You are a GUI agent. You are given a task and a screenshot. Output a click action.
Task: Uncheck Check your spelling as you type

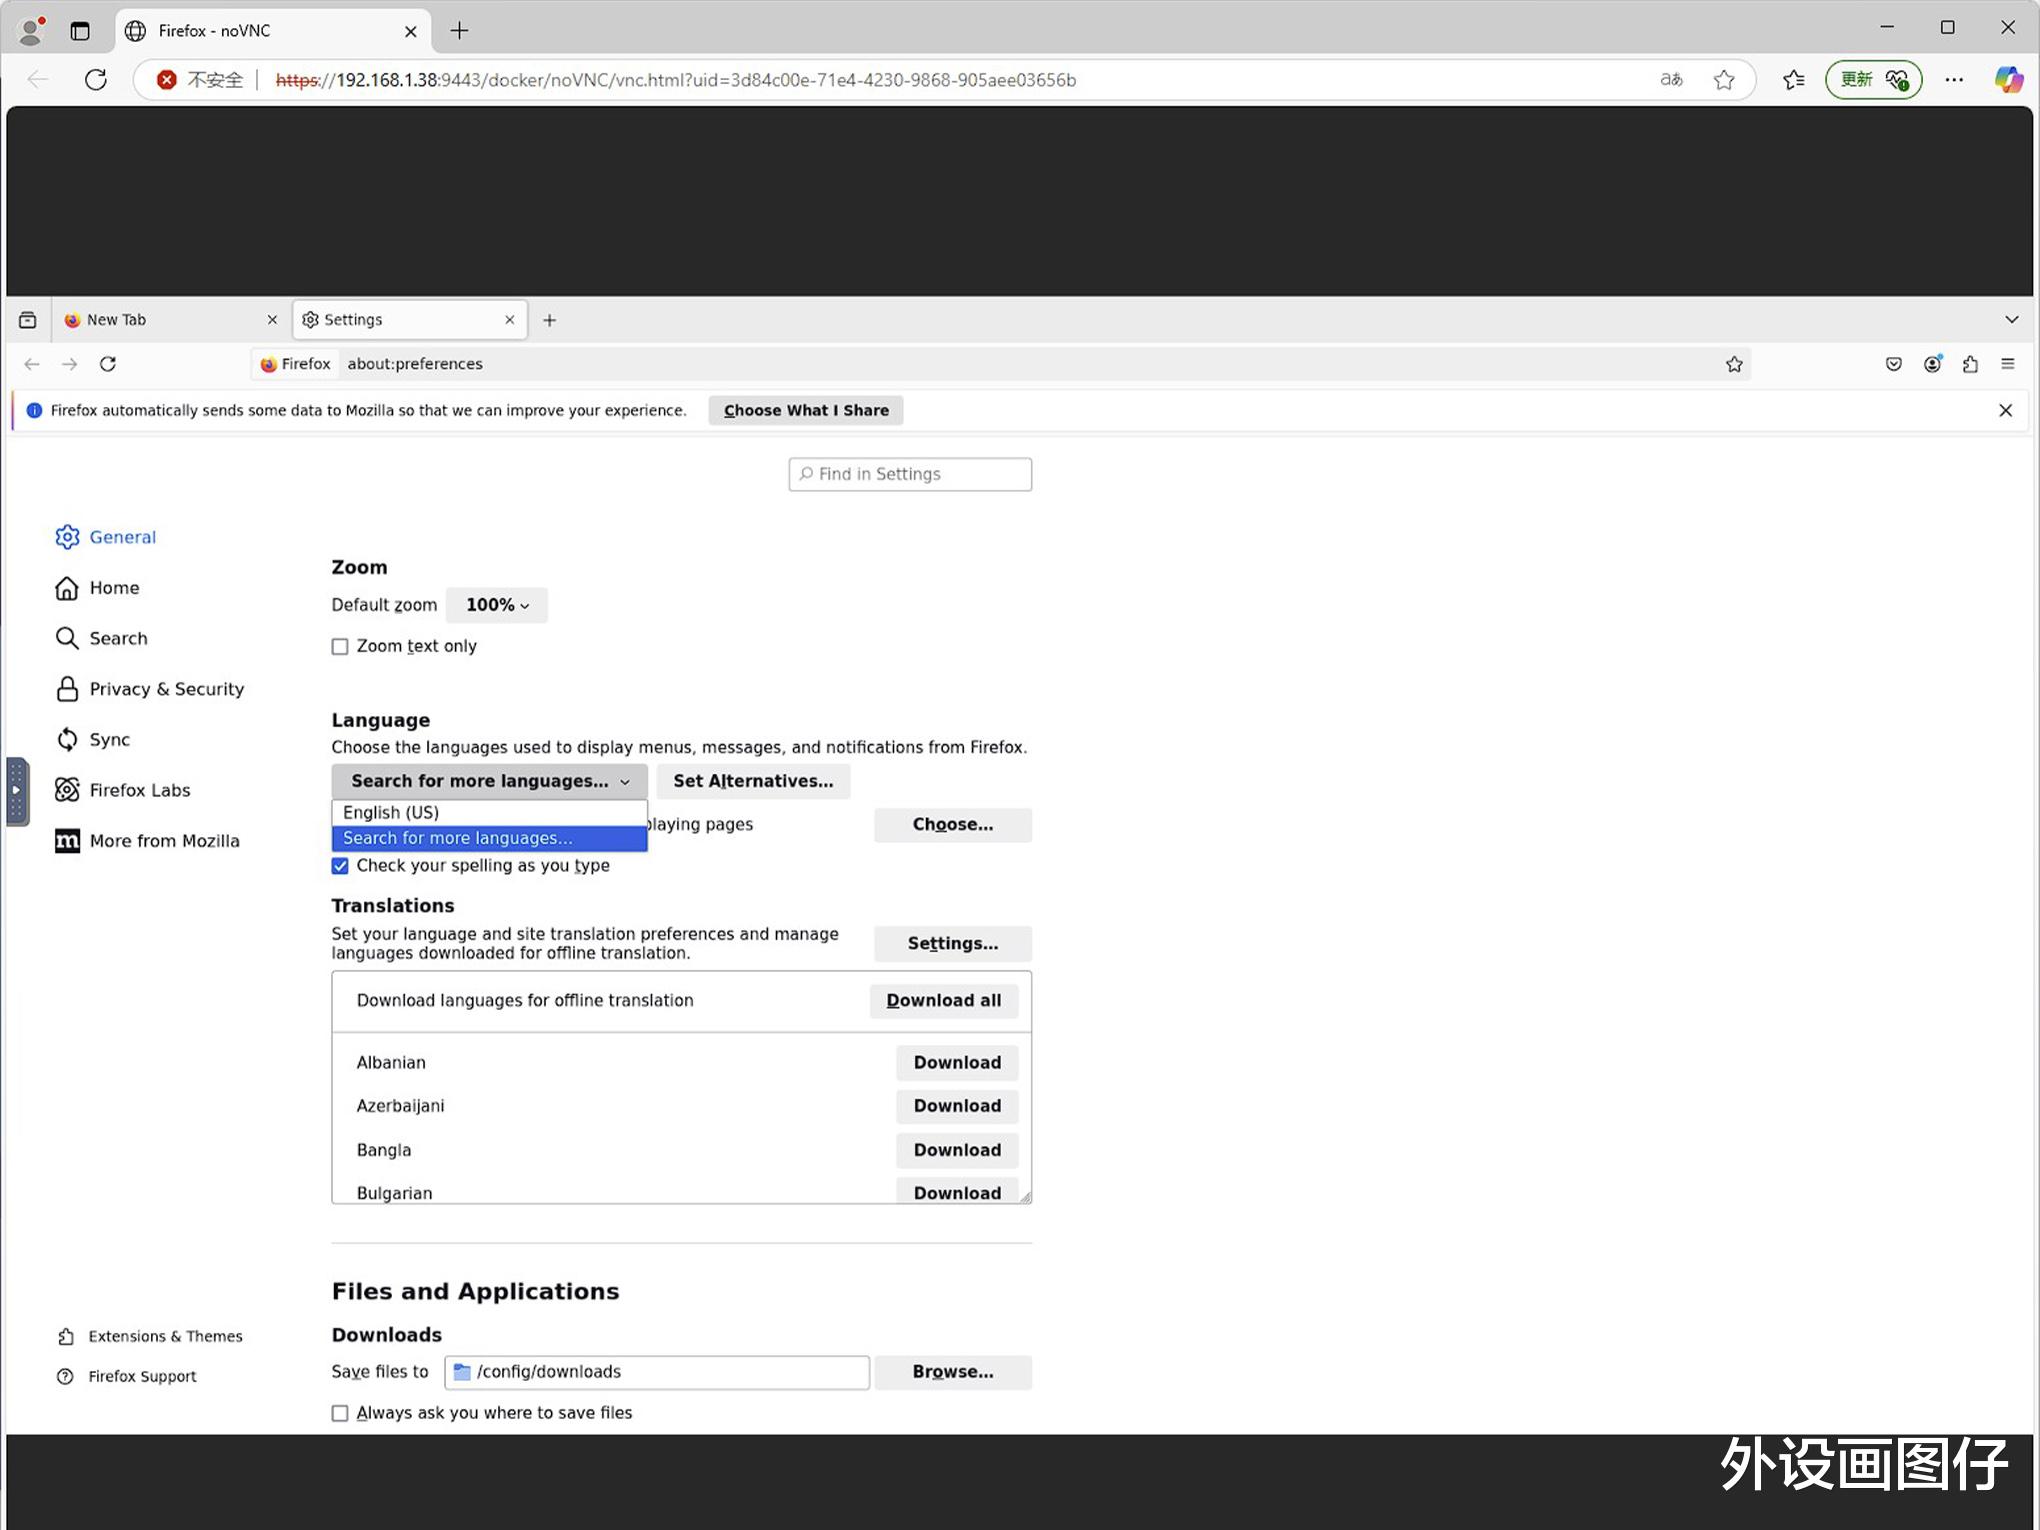340,866
